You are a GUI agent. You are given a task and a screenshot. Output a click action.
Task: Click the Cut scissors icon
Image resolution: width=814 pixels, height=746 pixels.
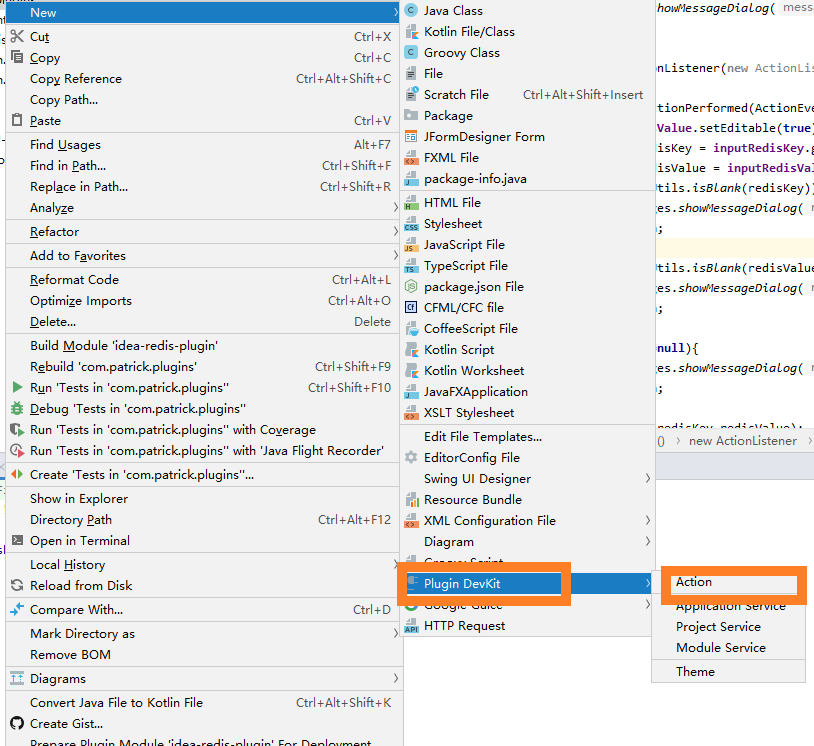17,36
